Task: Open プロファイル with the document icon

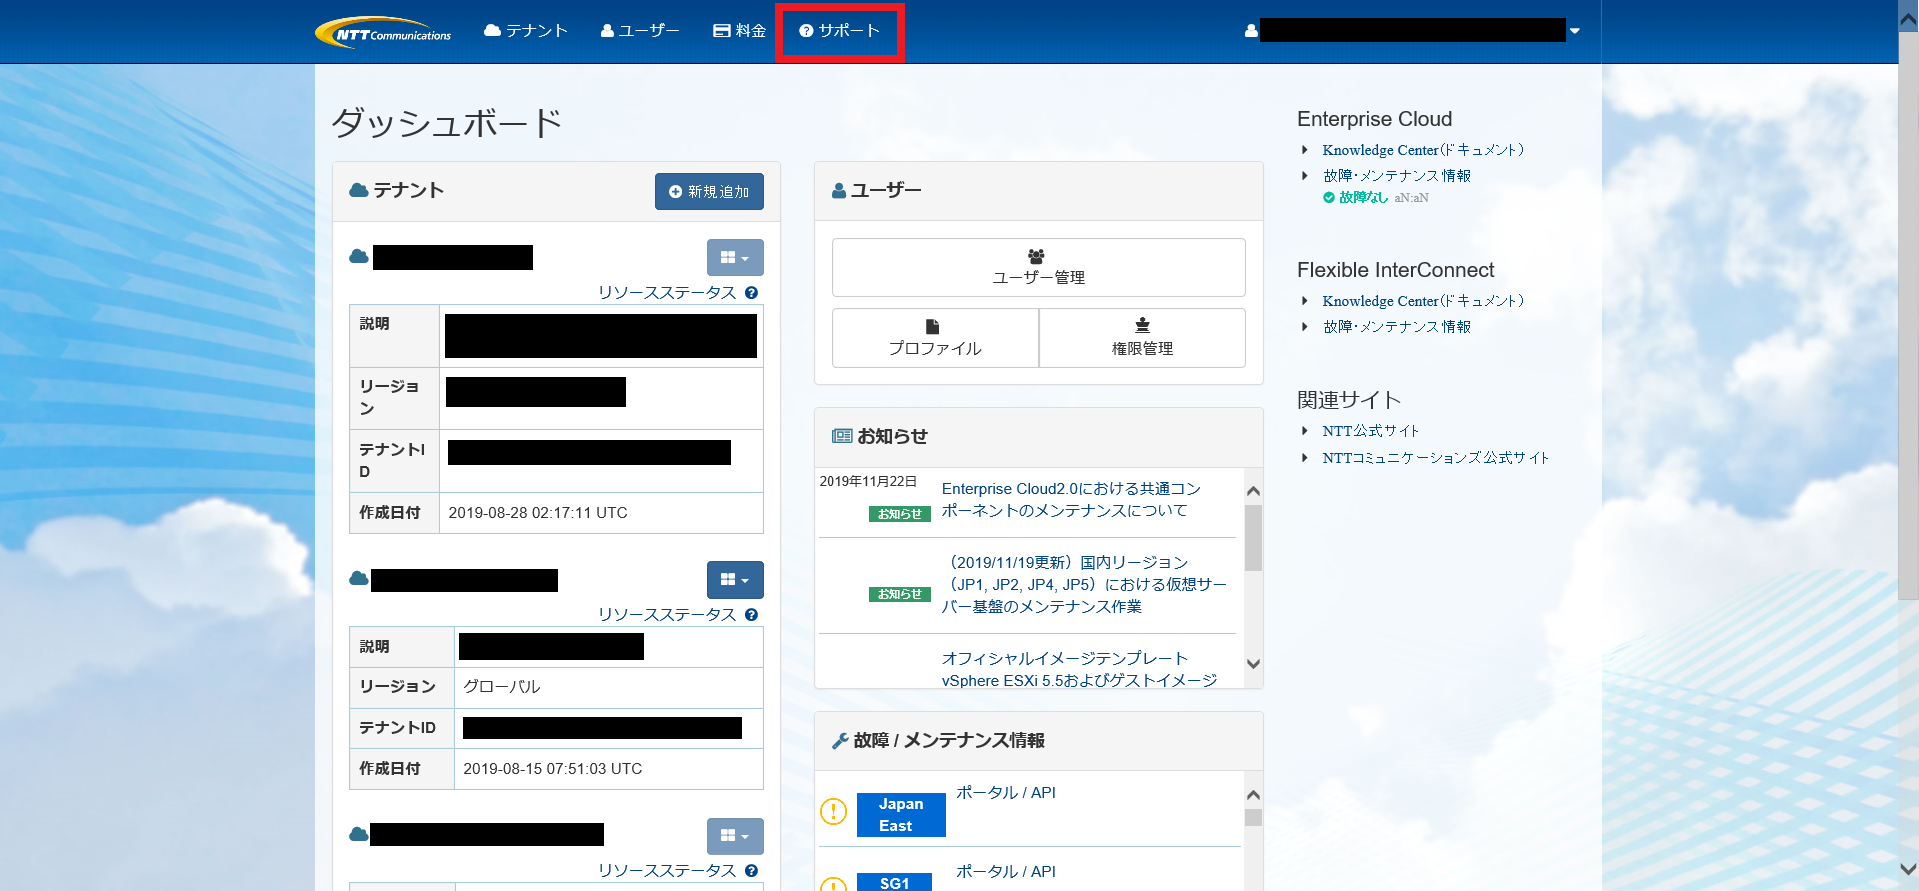Action: click(x=935, y=338)
